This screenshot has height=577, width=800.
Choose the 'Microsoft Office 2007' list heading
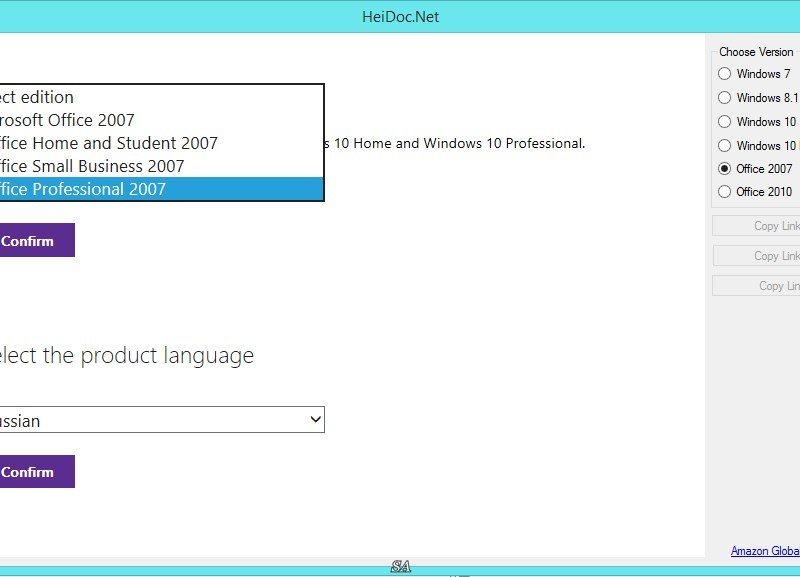(x=161, y=120)
